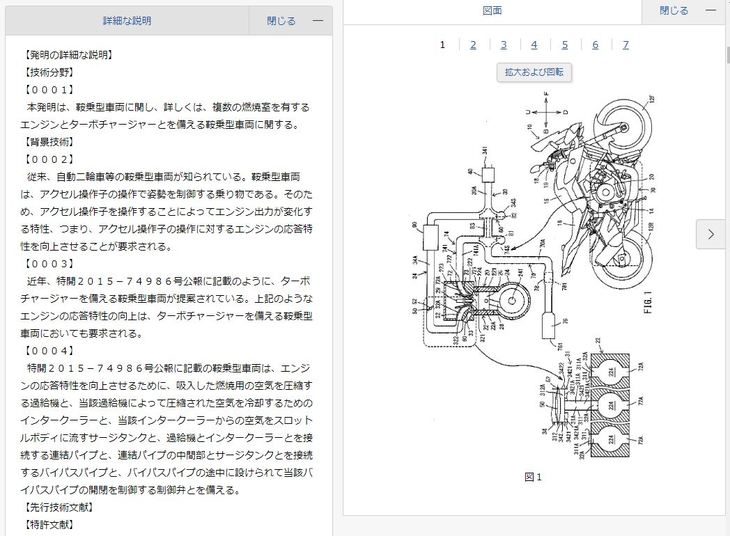Select paragraph number 【0002】
The image size is (730, 536).
[48, 159]
